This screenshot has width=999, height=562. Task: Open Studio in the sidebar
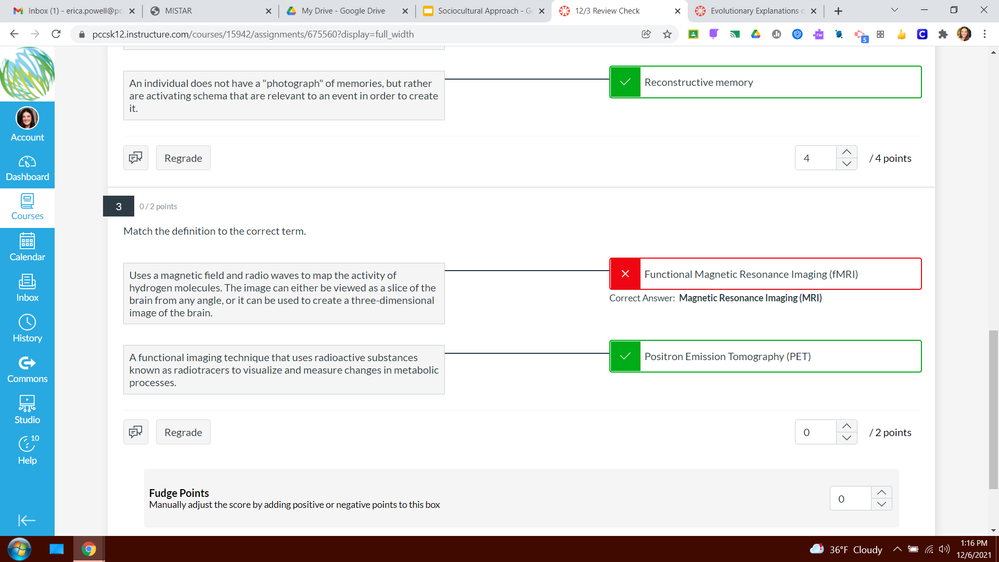27,408
